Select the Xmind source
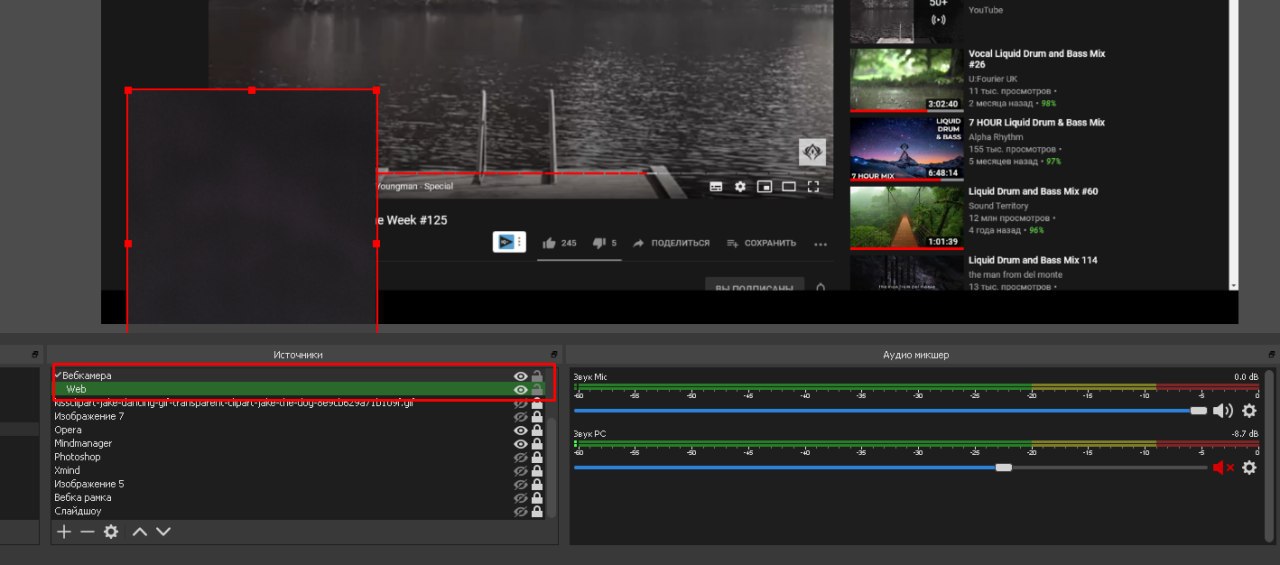 point(299,470)
